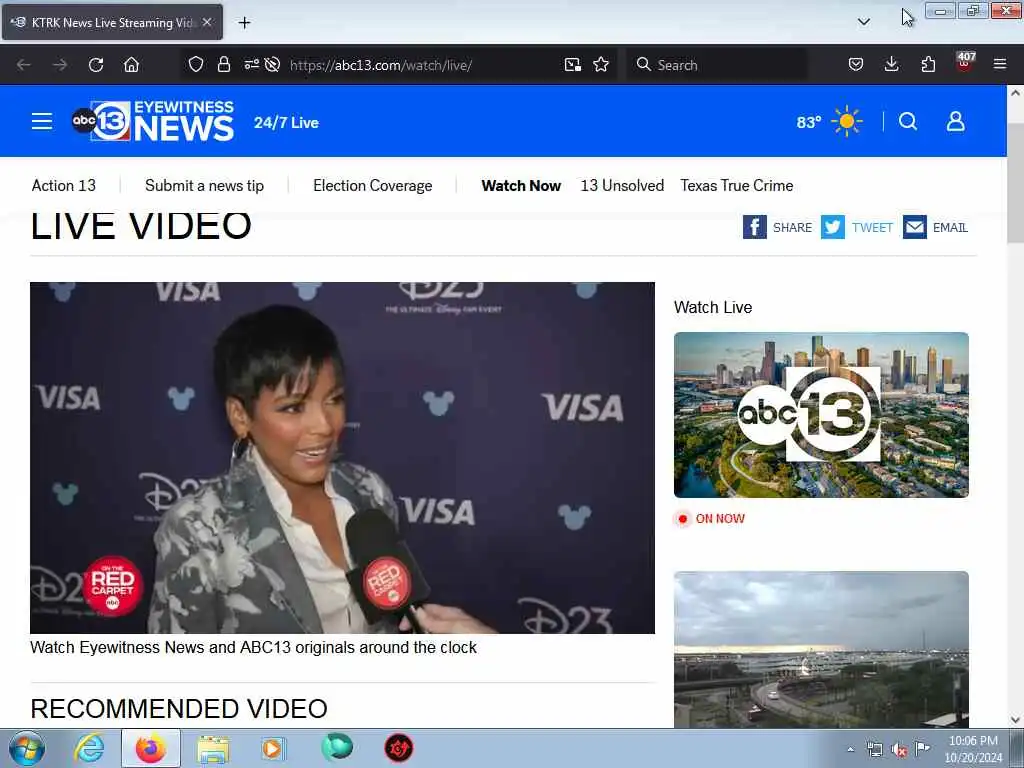Open the Action Center flag icon

click(x=923, y=748)
